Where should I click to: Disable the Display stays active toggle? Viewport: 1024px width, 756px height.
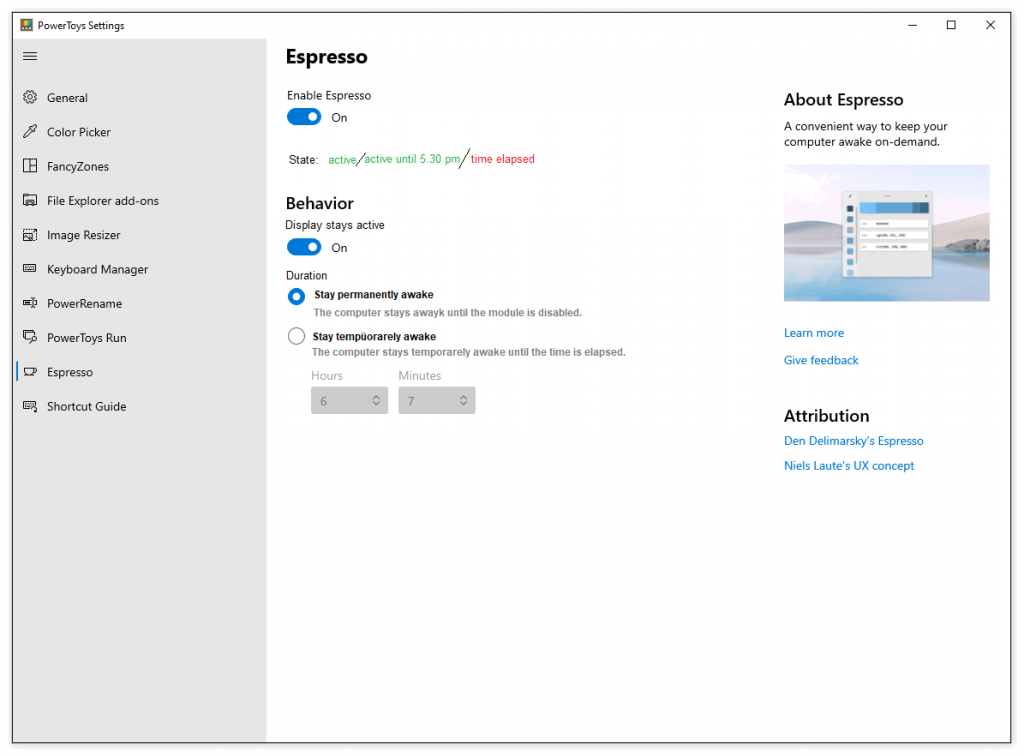pos(304,247)
